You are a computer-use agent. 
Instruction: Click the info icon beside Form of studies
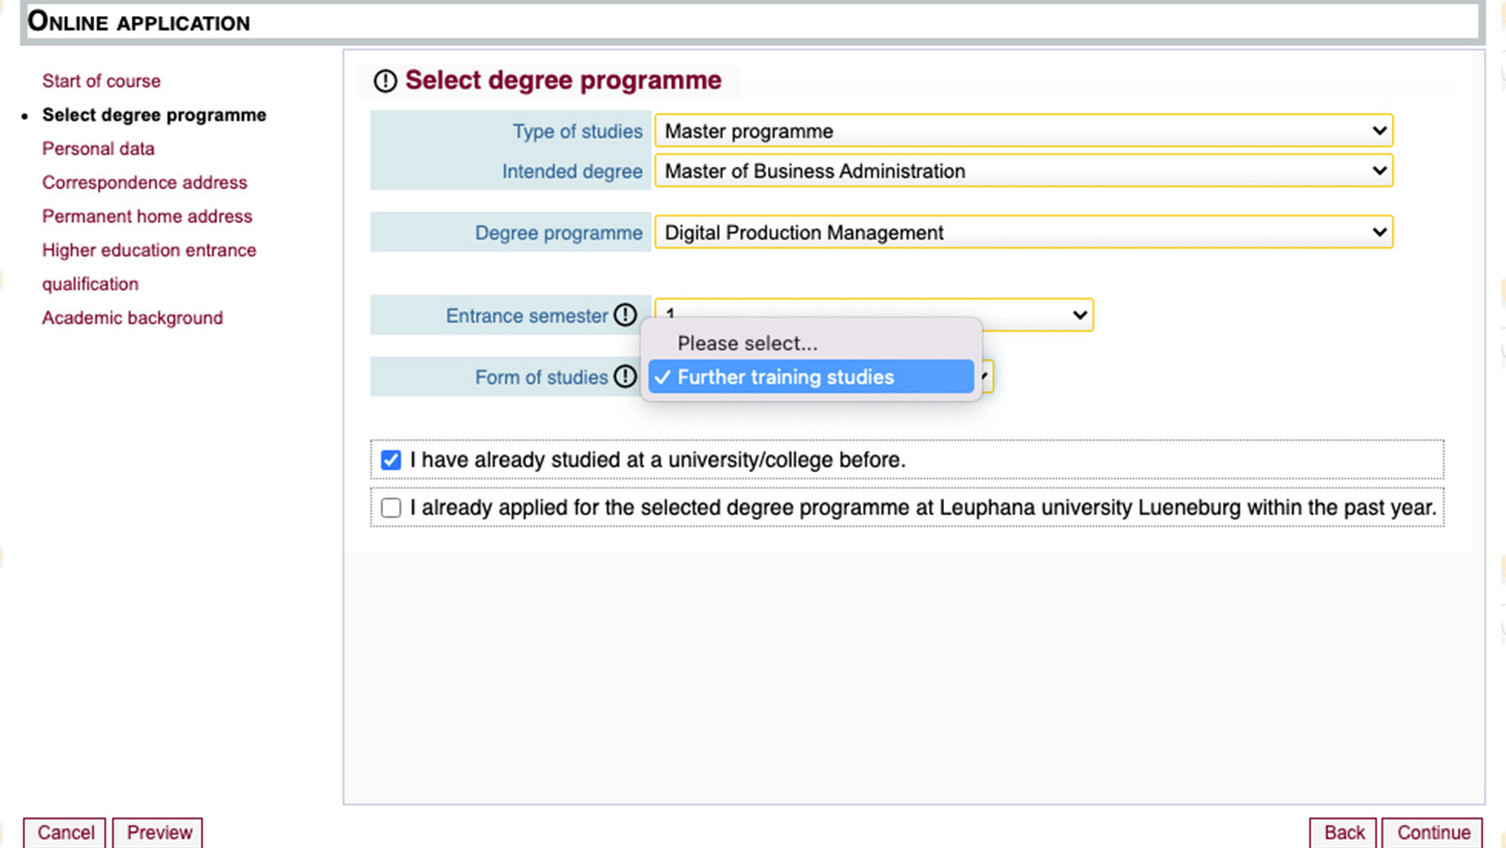625,376
